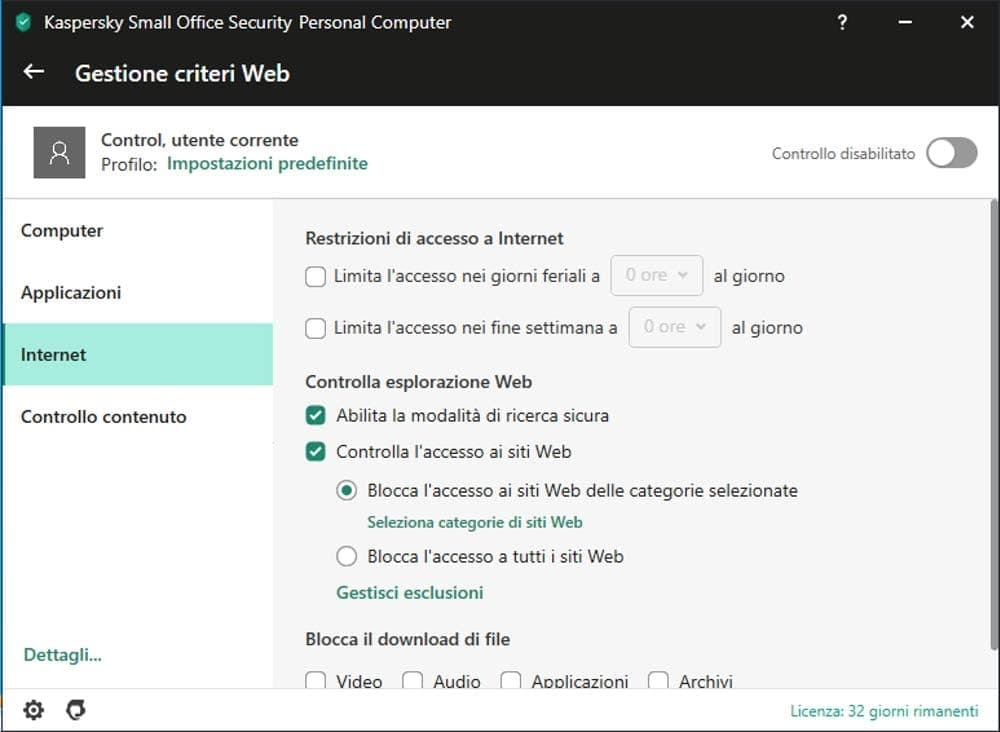Tick the Archivi download block checkbox
The height and width of the screenshot is (732, 1000).
[658, 680]
